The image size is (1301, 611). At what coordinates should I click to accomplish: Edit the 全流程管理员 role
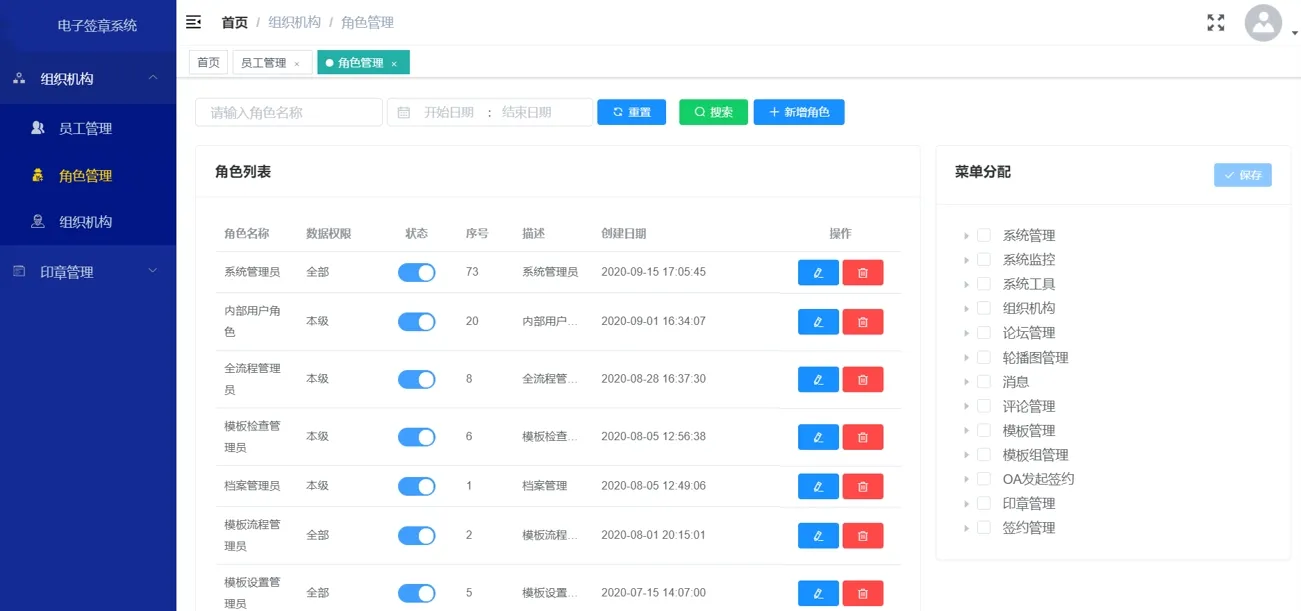click(818, 380)
